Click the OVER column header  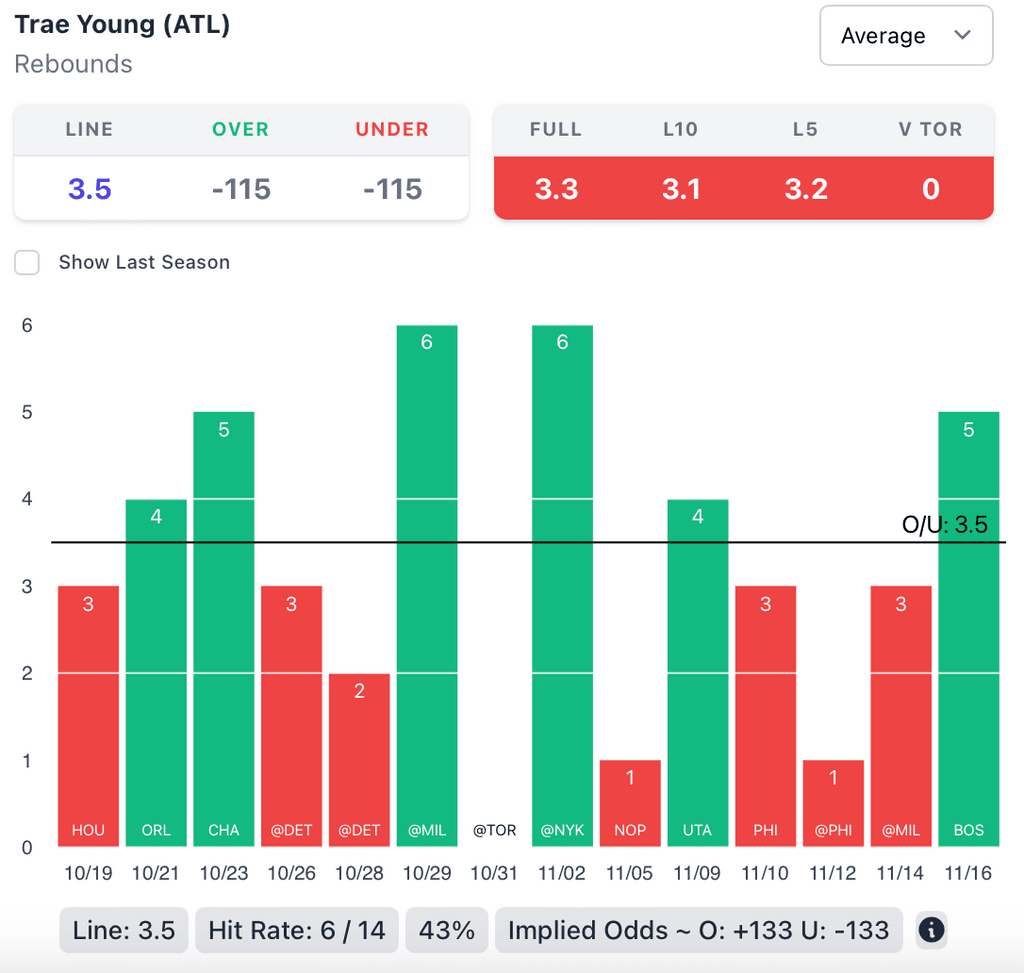tap(240, 129)
